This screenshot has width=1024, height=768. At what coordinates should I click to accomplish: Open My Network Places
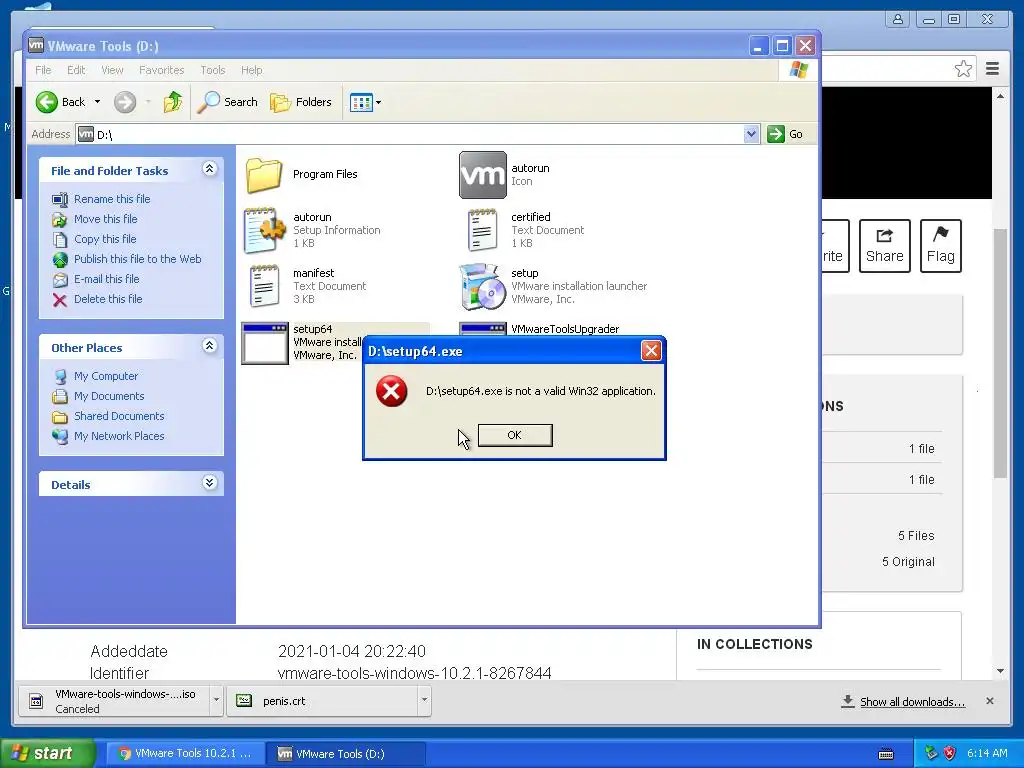coord(119,436)
